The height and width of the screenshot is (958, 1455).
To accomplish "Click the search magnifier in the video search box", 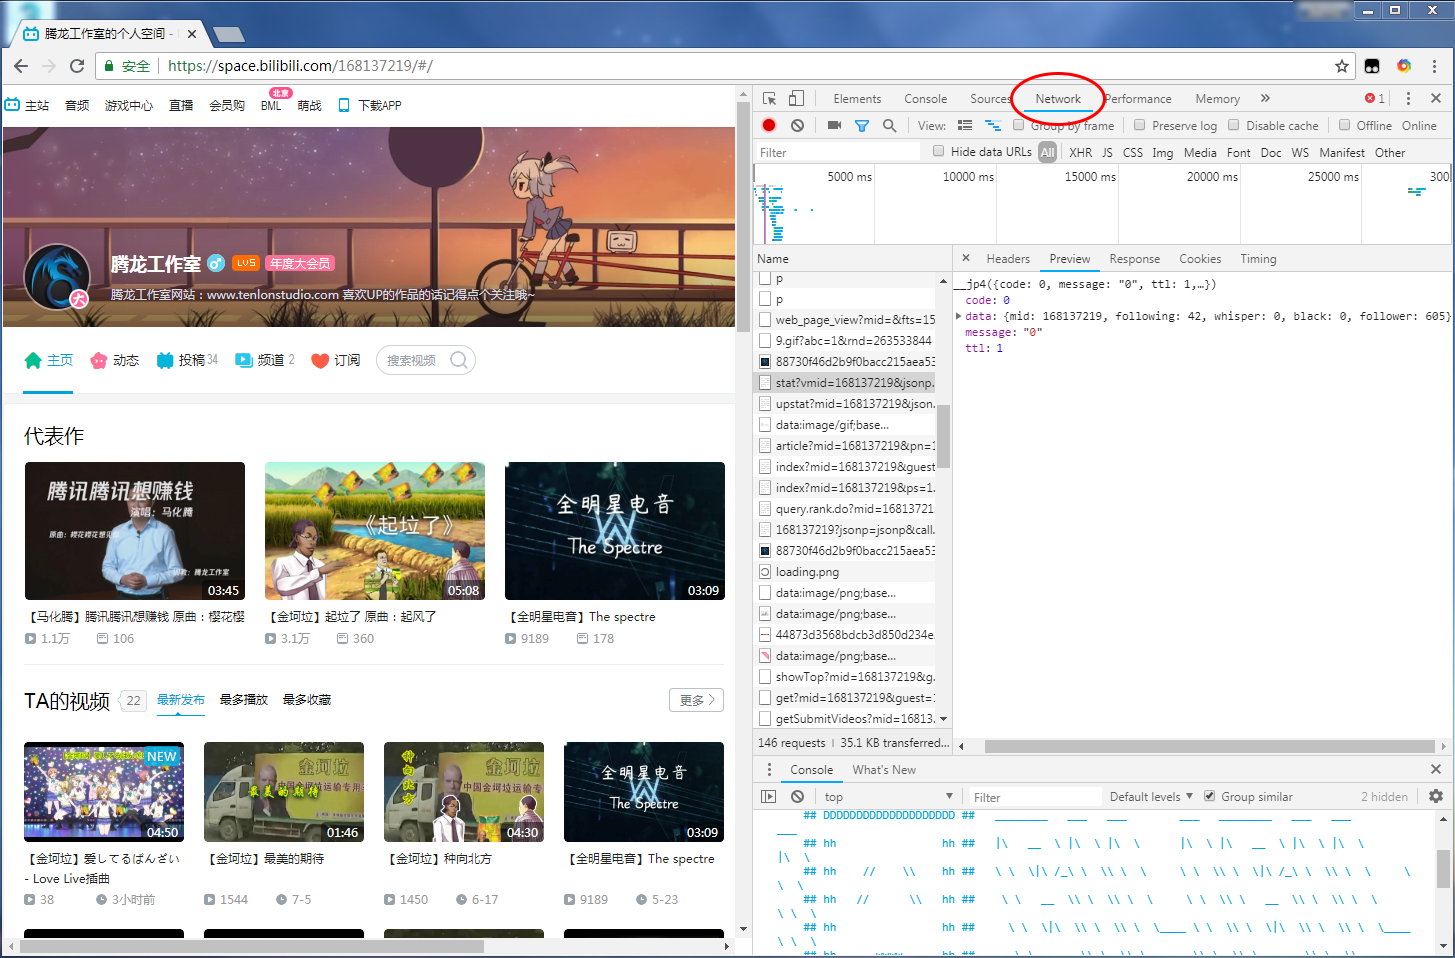I will 459,360.
